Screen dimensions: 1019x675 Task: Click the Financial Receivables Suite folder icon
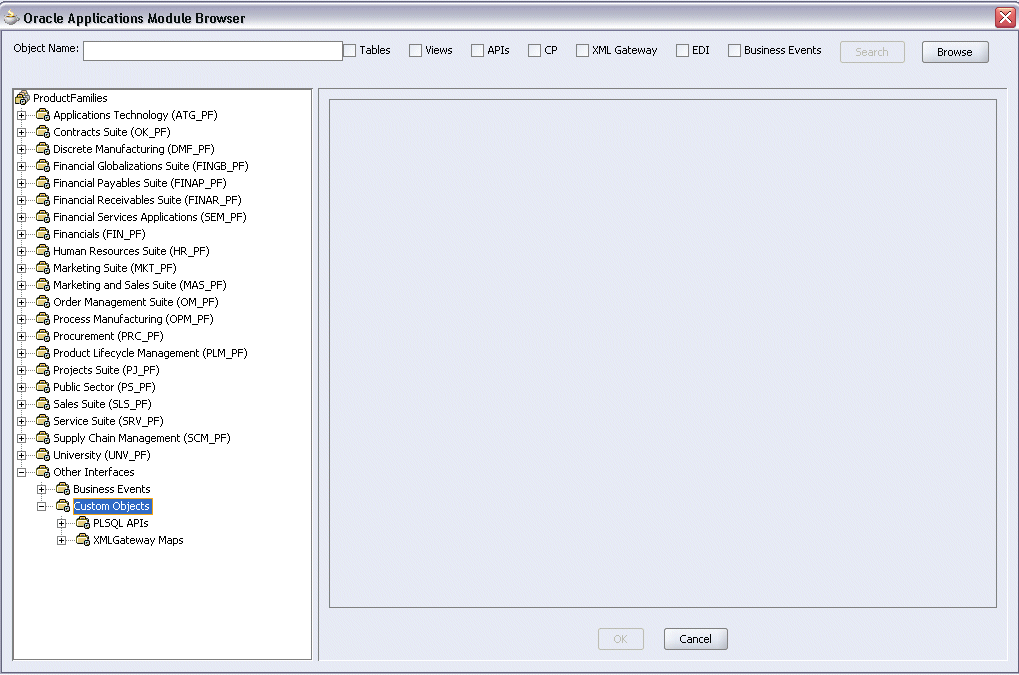pyautogui.click(x=43, y=199)
